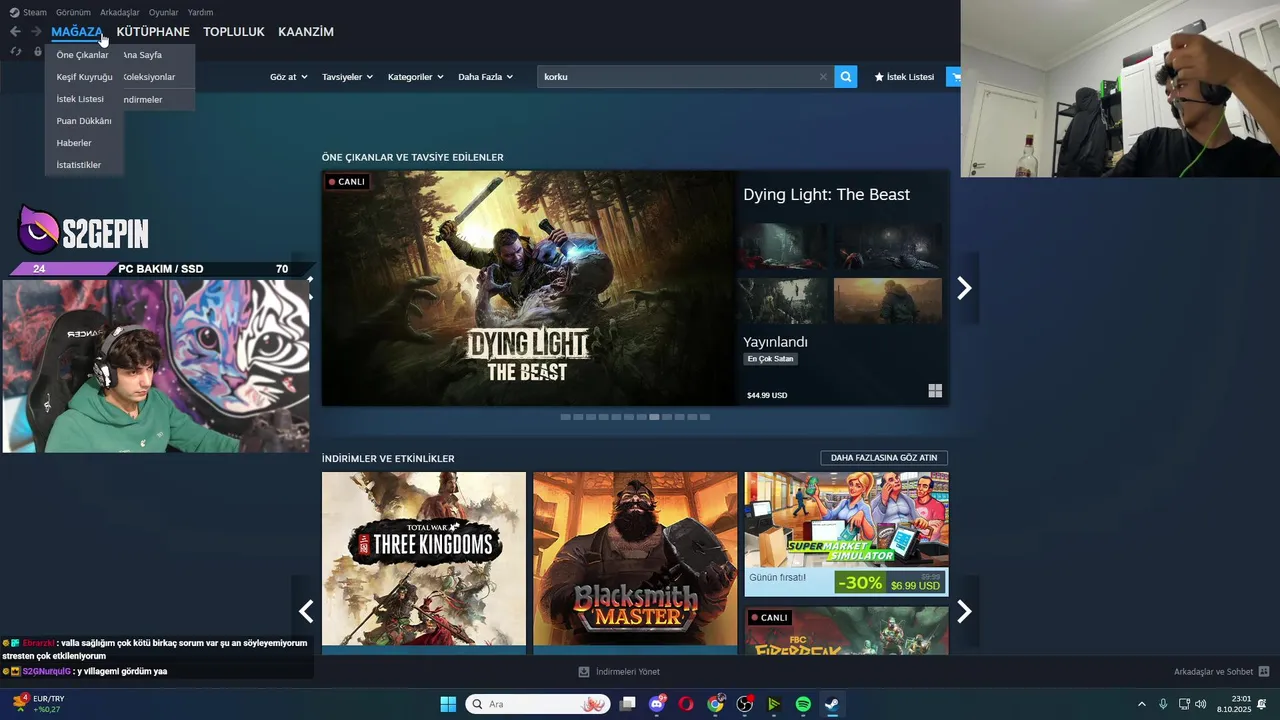Open Spotify from the taskbar
1280x720 pixels.
803,704
